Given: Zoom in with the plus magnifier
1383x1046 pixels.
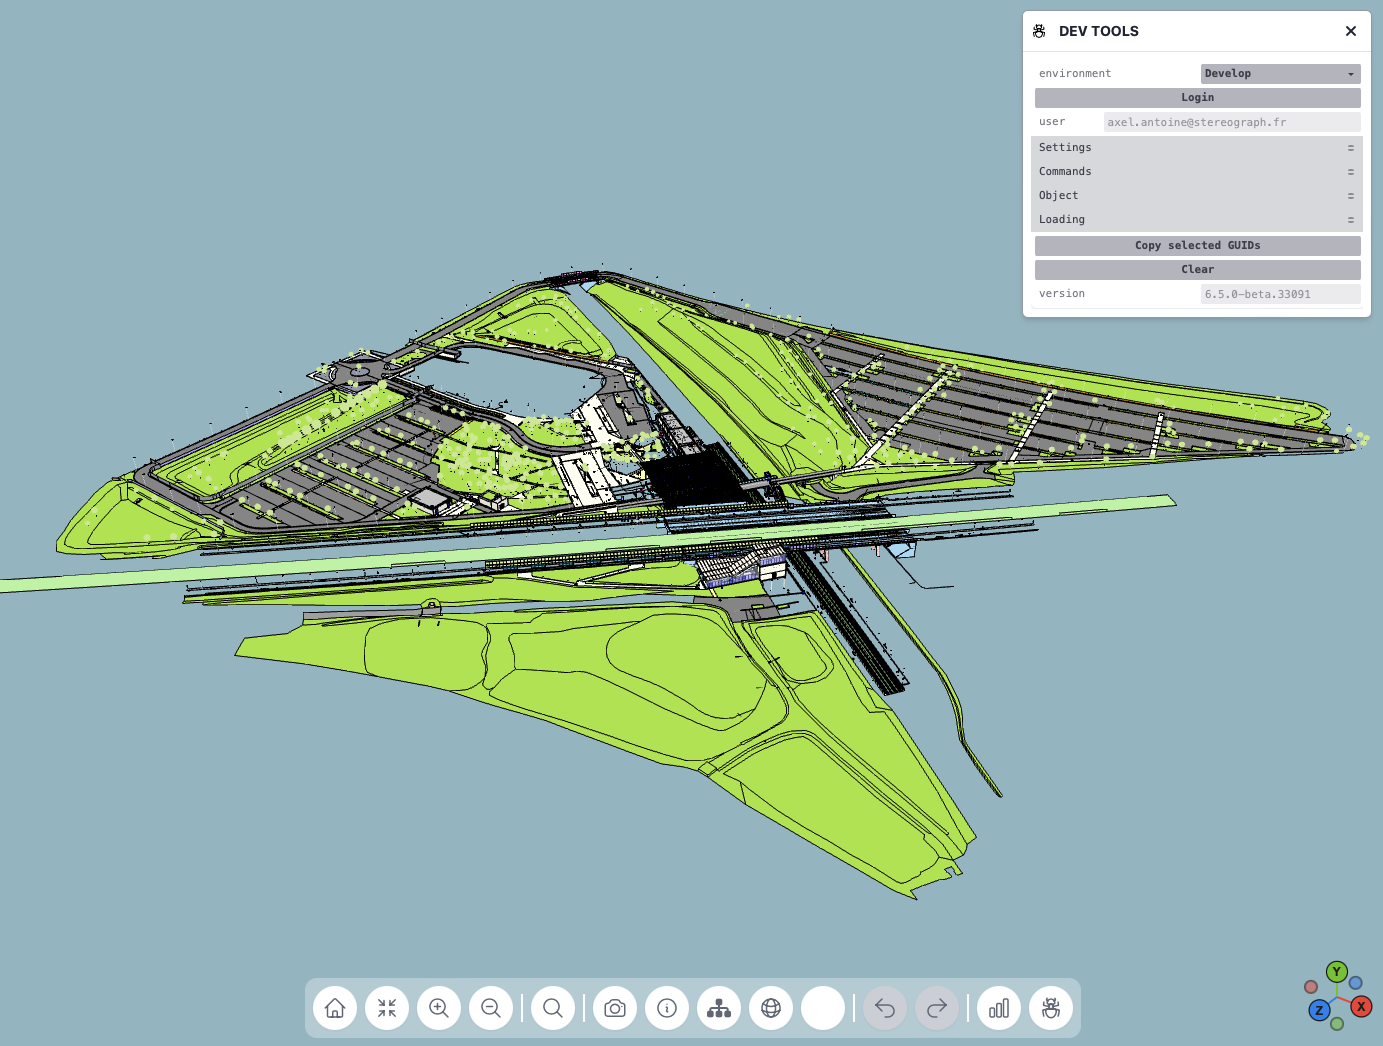Looking at the screenshot, I should point(439,1008).
